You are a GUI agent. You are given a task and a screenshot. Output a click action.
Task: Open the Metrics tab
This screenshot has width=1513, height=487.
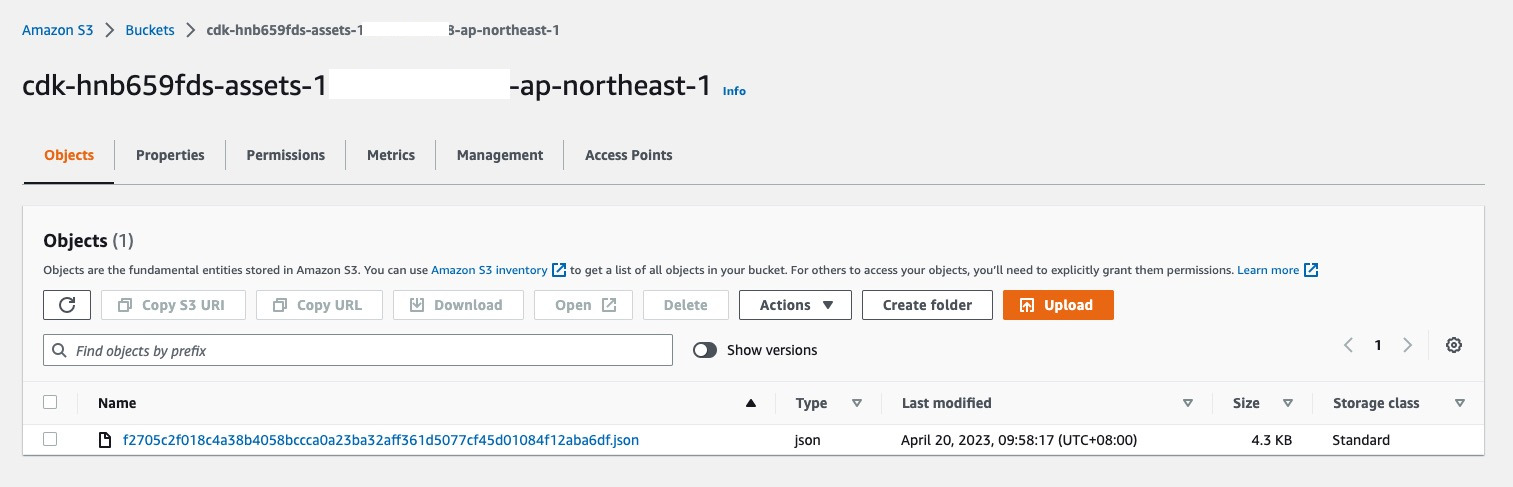click(x=391, y=155)
